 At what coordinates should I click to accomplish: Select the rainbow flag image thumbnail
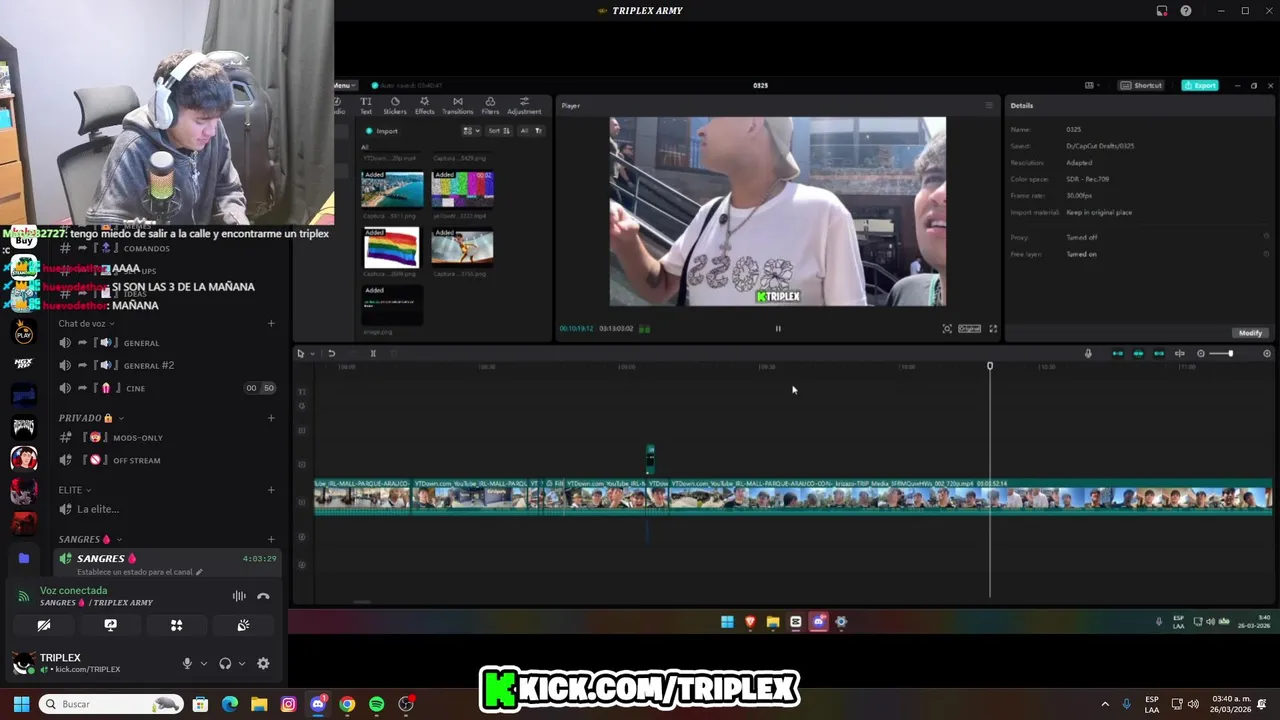point(392,247)
